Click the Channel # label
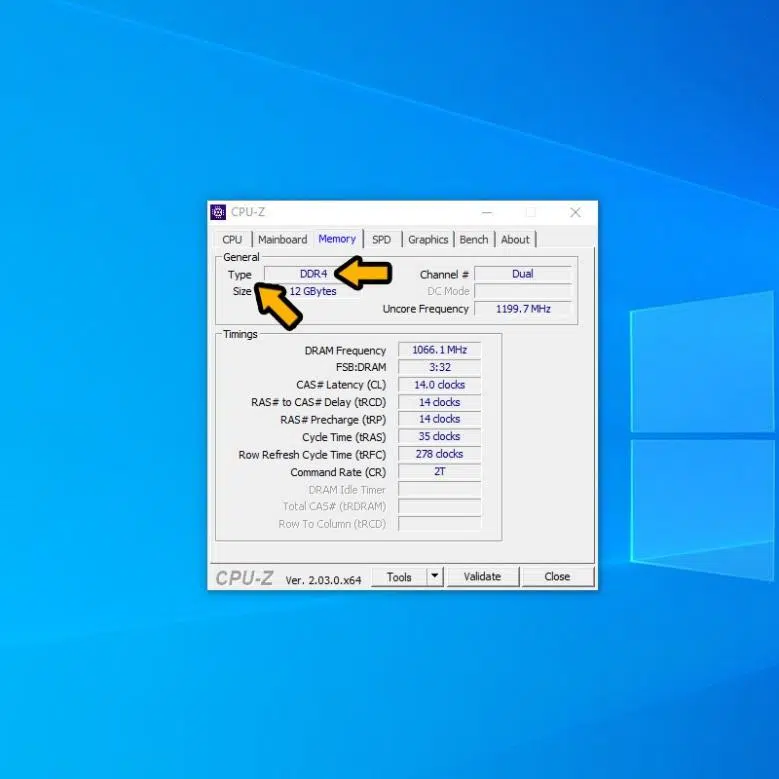This screenshot has height=779, width=779. tap(444, 275)
